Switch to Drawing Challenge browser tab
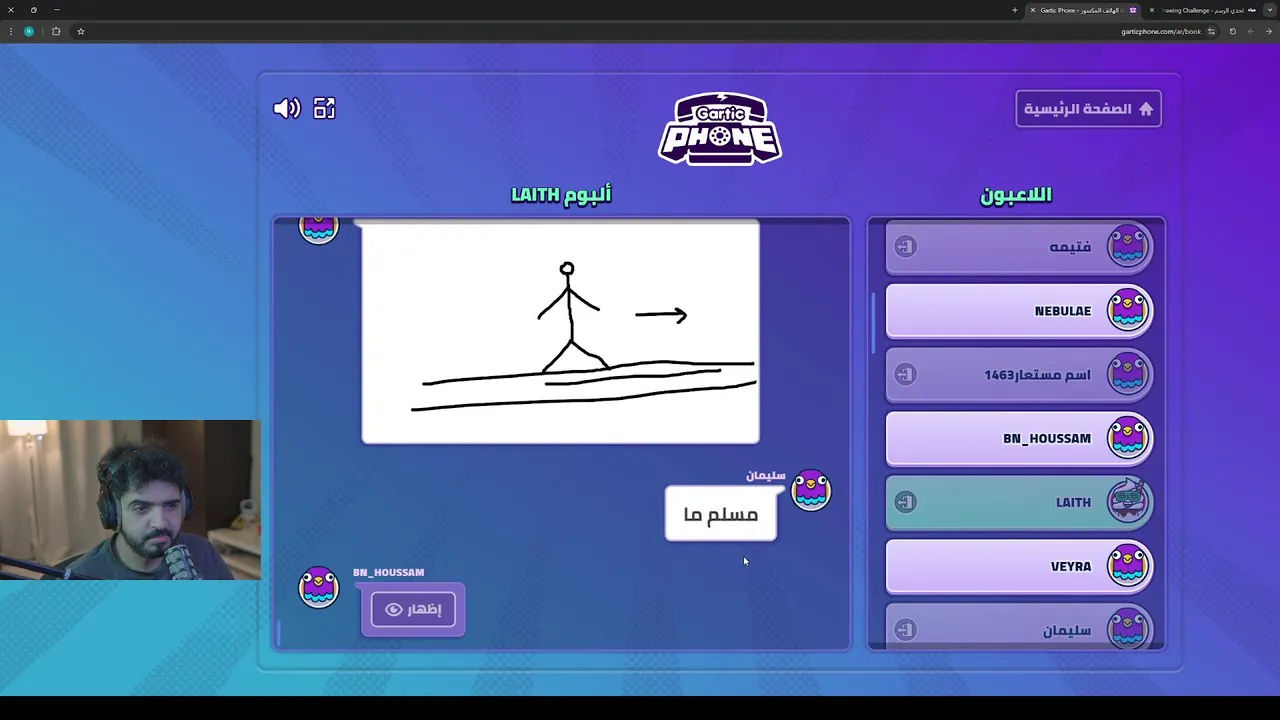The image size is (1280, 720). (1203, 10)
